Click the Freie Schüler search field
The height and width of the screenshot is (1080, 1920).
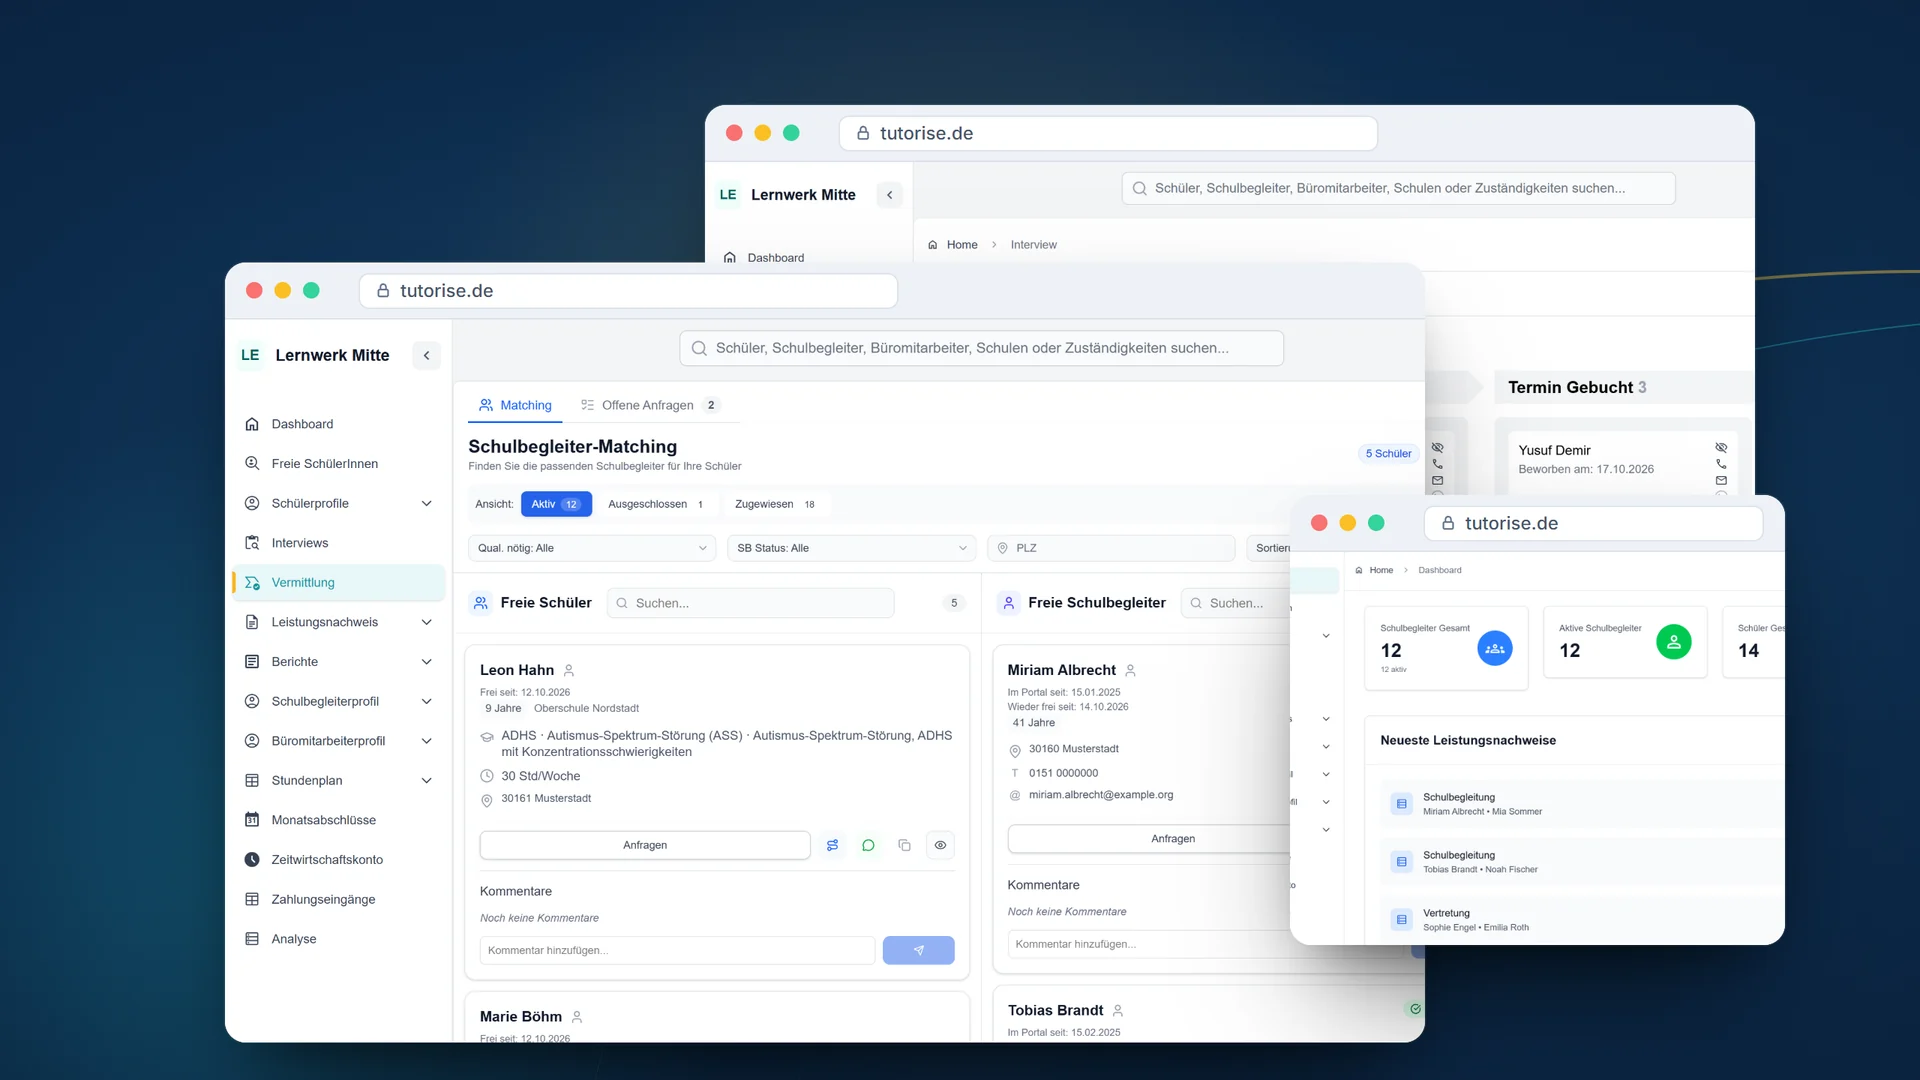coord(750,603)
